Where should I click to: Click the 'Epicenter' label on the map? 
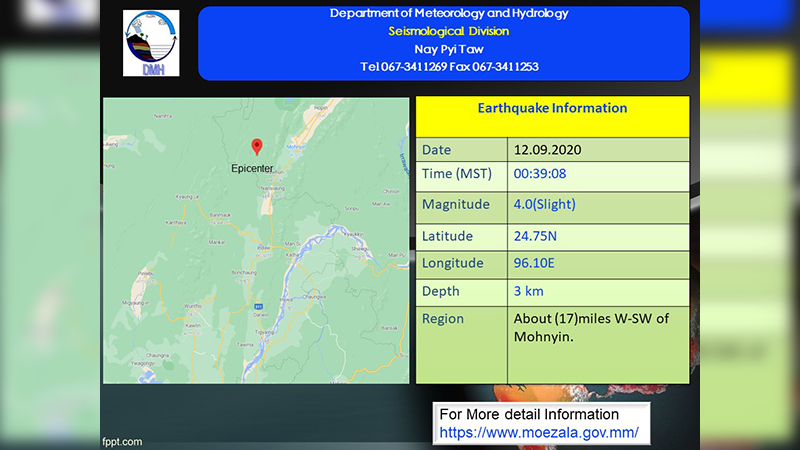click(252, 168)
